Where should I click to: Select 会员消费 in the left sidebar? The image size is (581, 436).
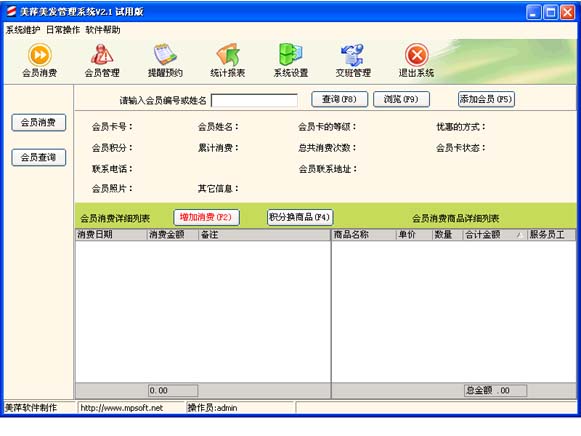tap(39, 123)
